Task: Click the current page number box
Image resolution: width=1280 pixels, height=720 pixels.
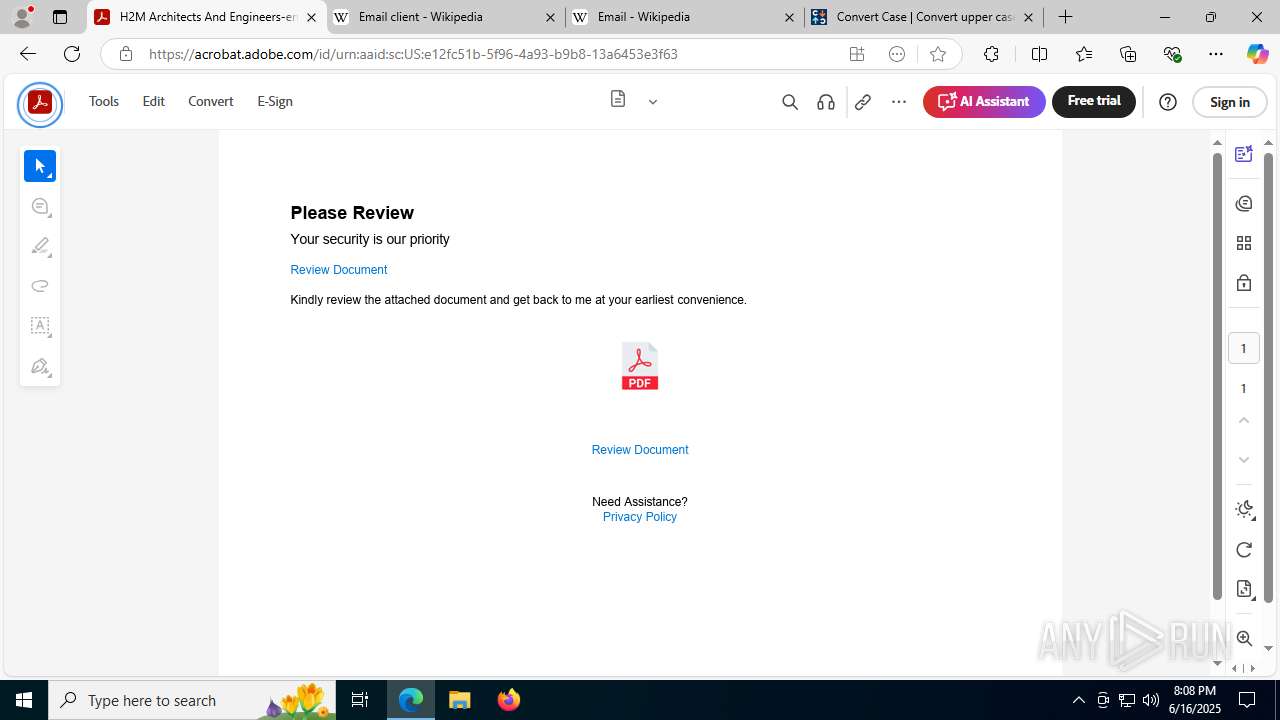Action: [1244, 348]
